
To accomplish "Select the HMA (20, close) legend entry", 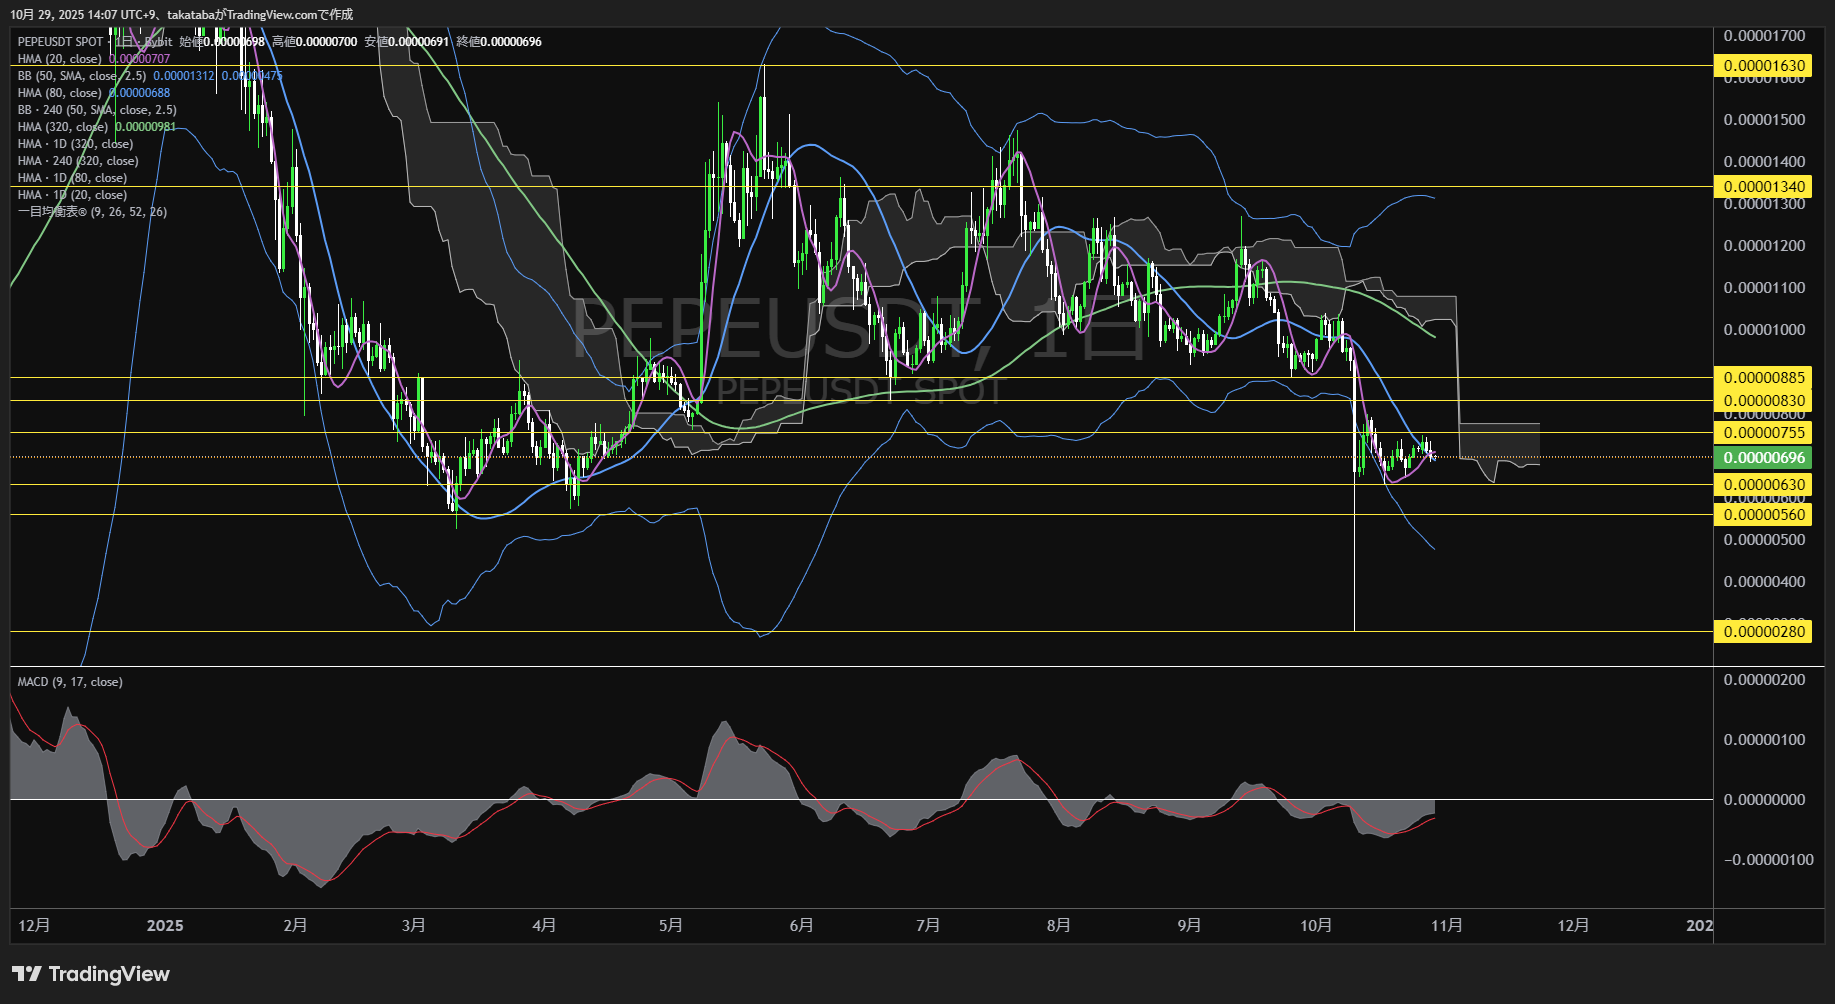I will [60, 59].
